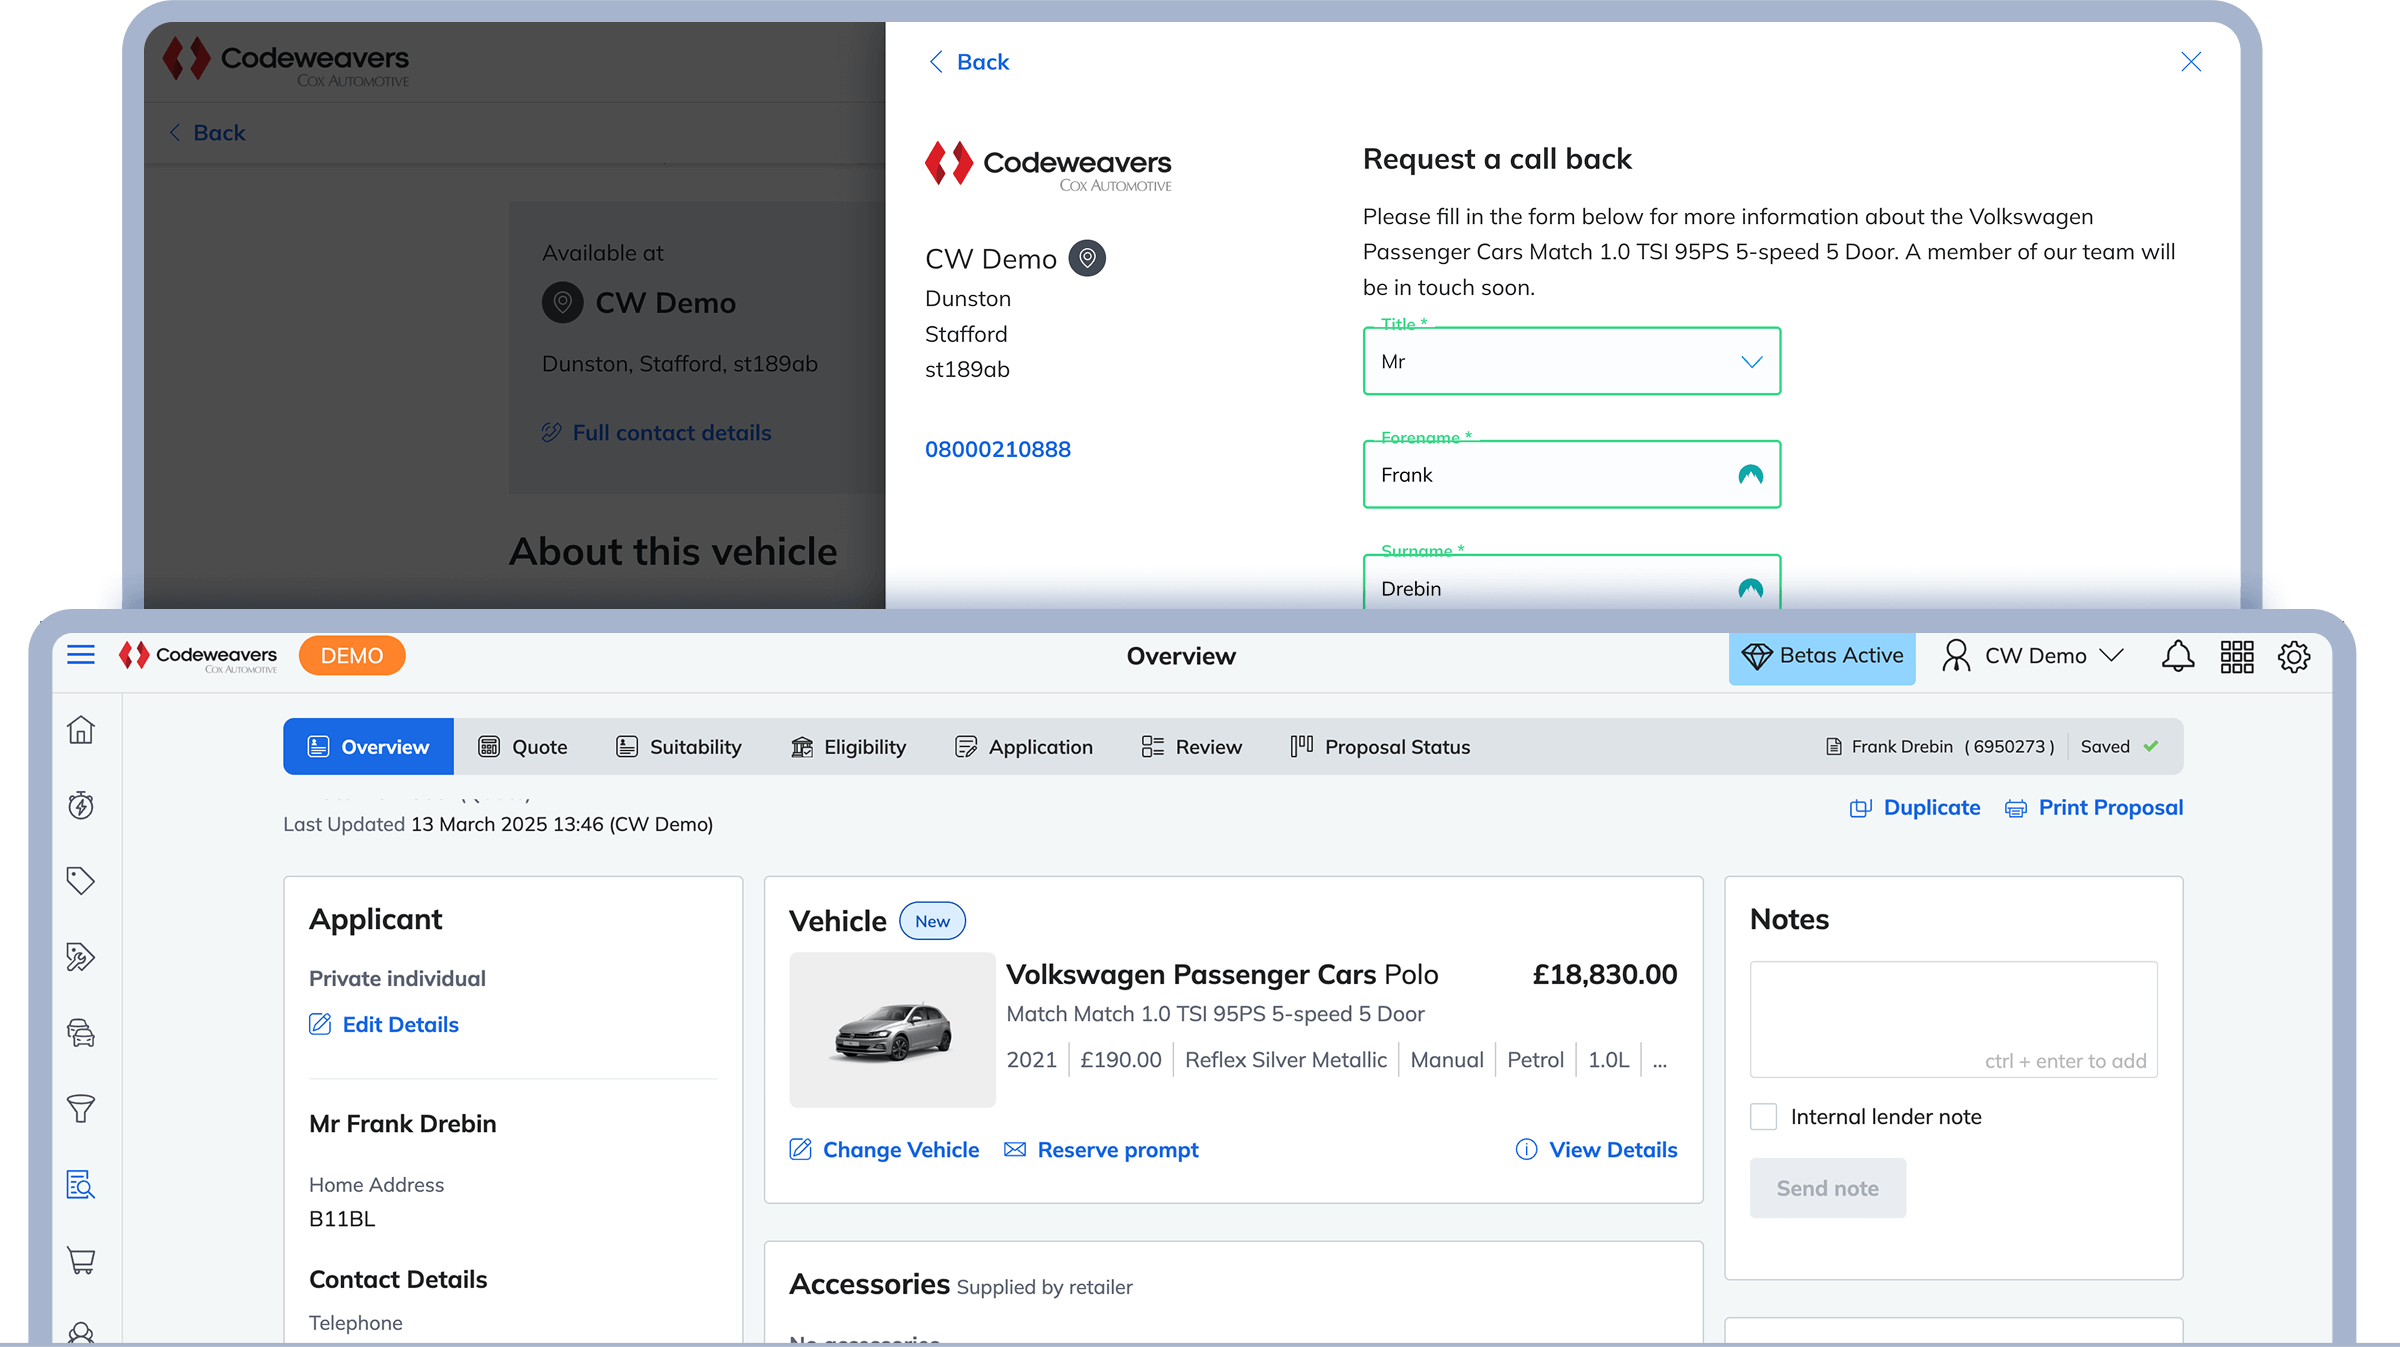
Task: Click the Send note button
Action: pos(1827,1188)
